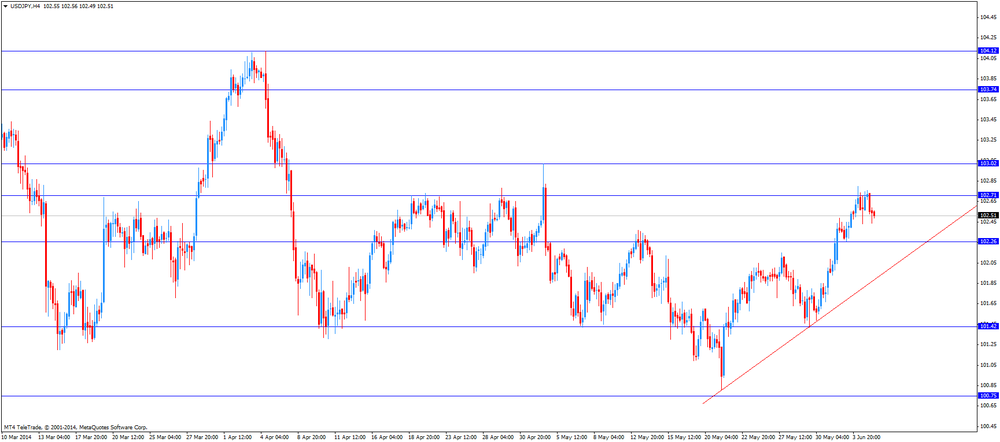1000x442 pixels.
Task: Click the 100.45 value on price scale
Action: pos(988,426)
